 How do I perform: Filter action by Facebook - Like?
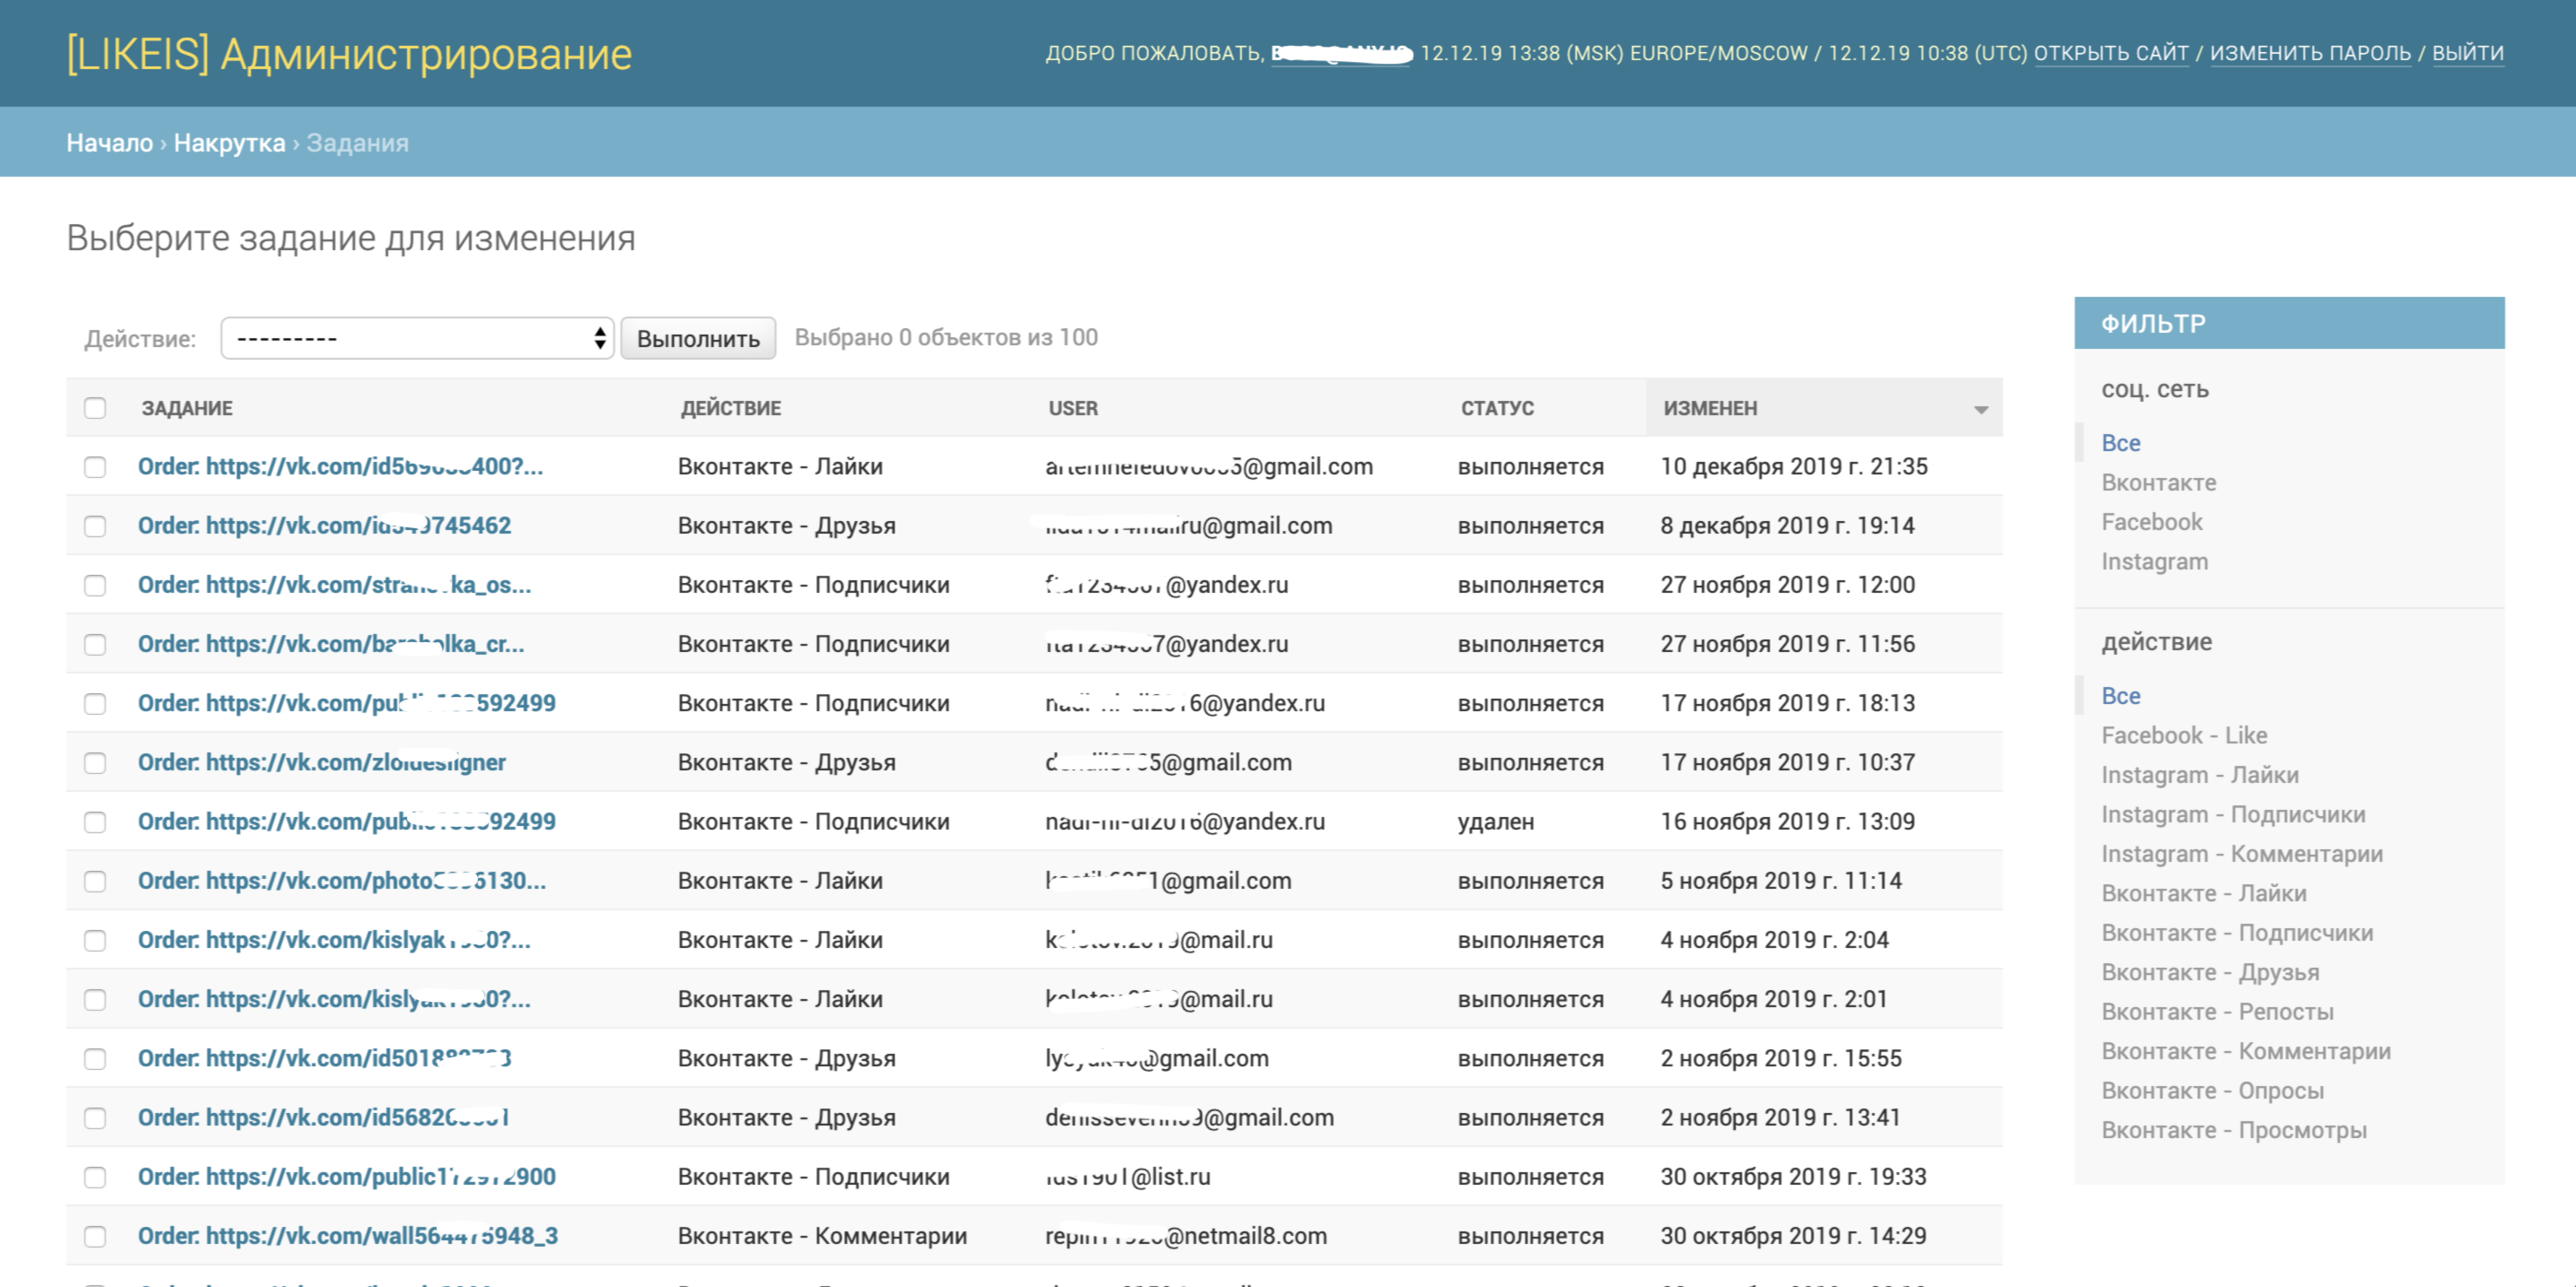(x=2184, y=735)
